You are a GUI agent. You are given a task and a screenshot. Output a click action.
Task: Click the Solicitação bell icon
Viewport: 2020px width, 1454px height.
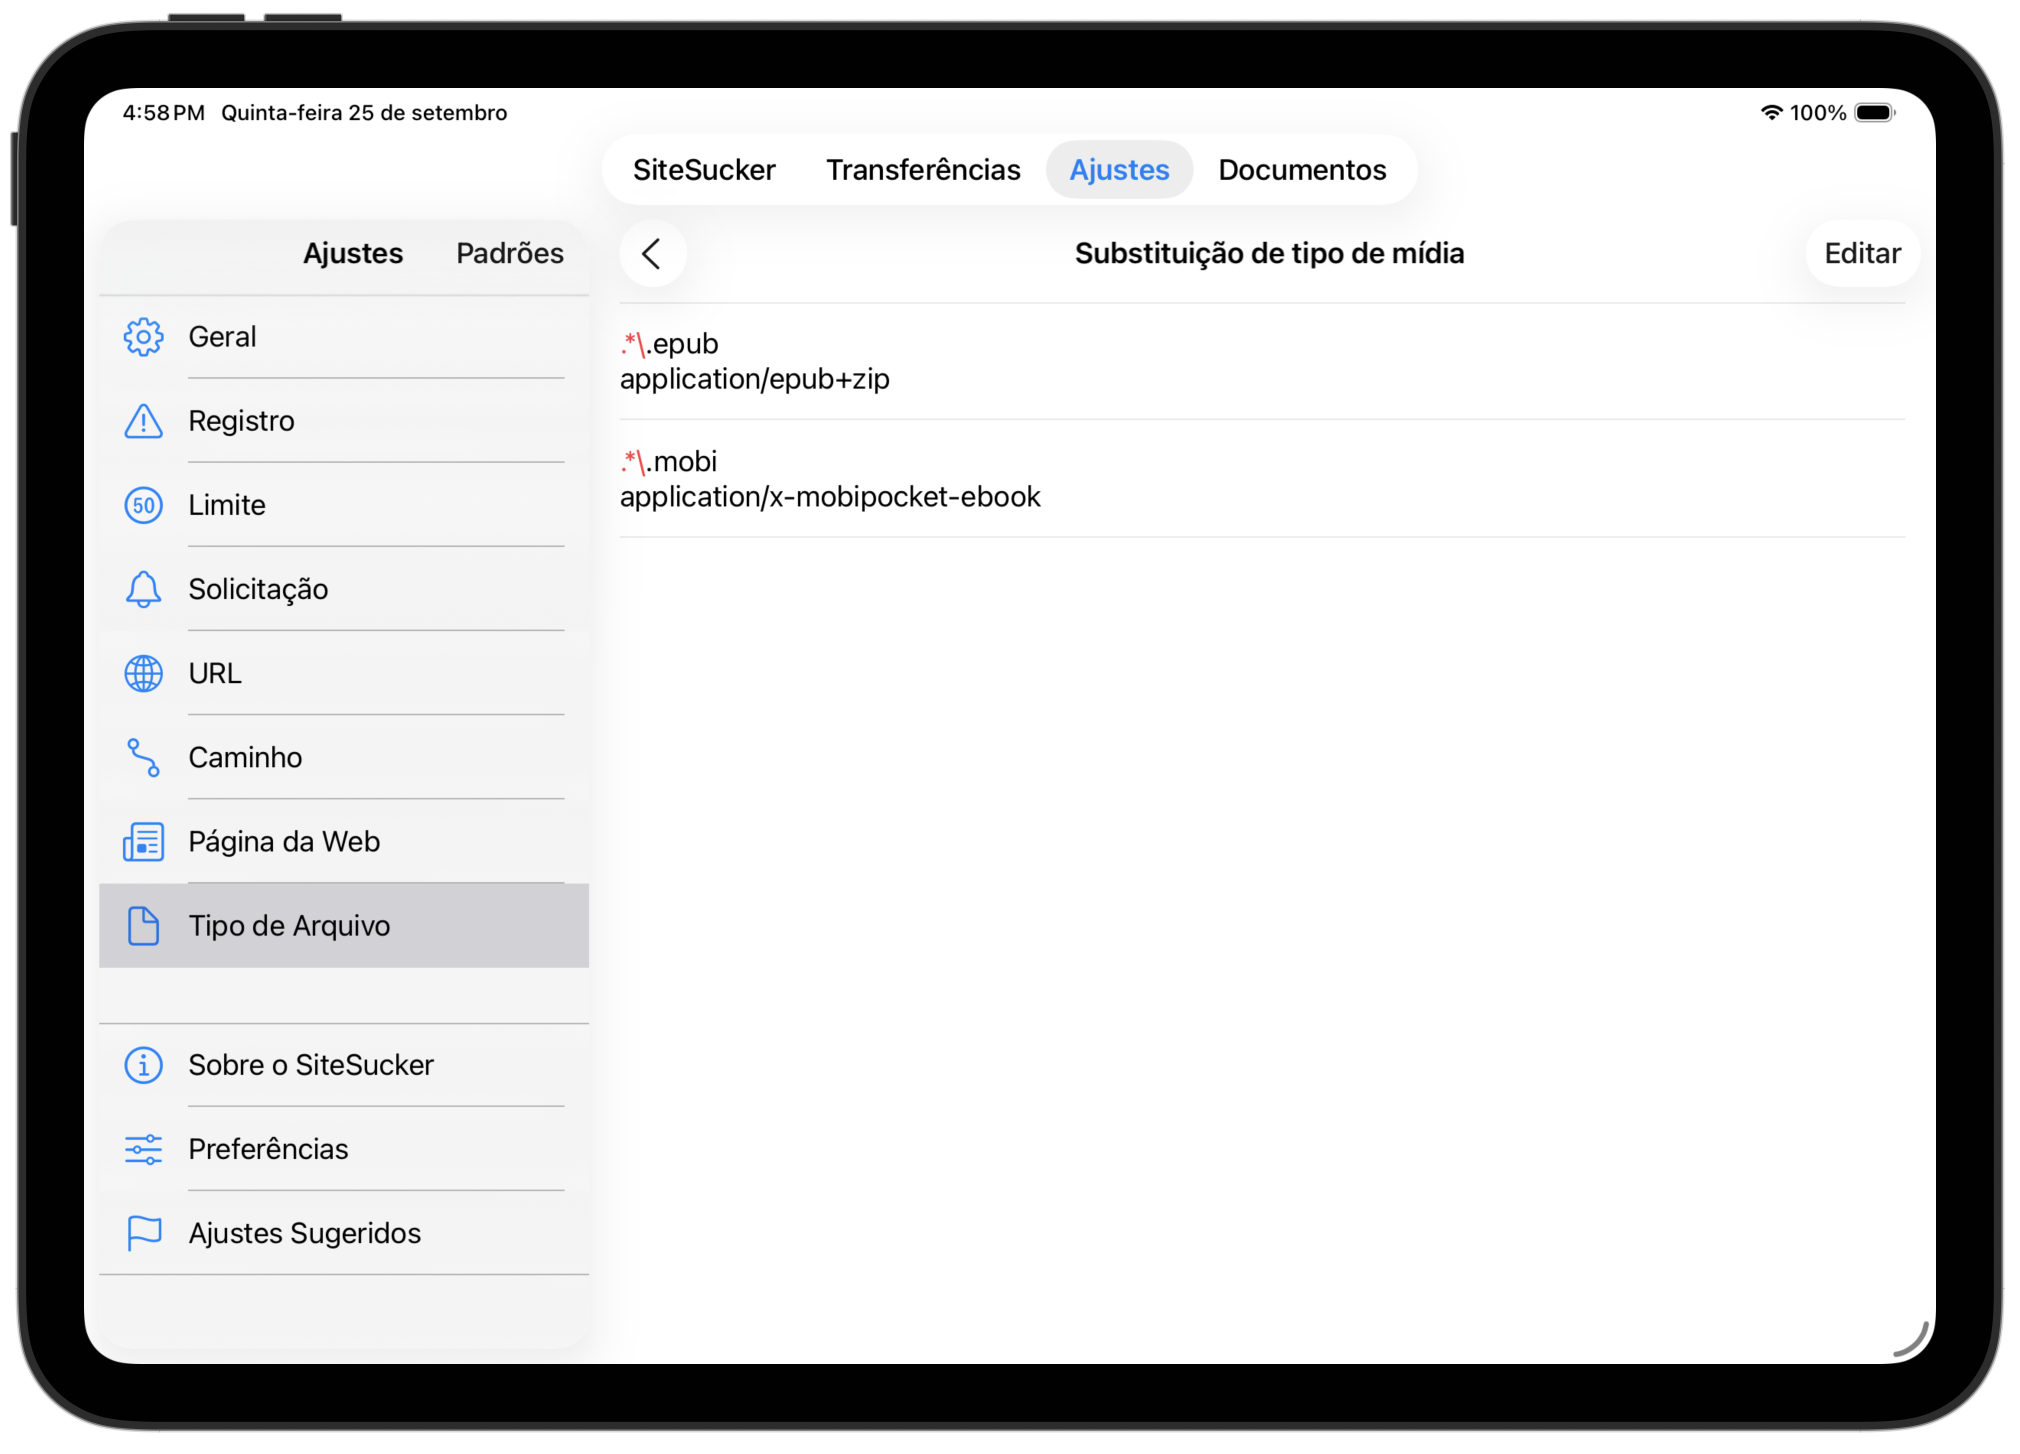tap(143, 589)
